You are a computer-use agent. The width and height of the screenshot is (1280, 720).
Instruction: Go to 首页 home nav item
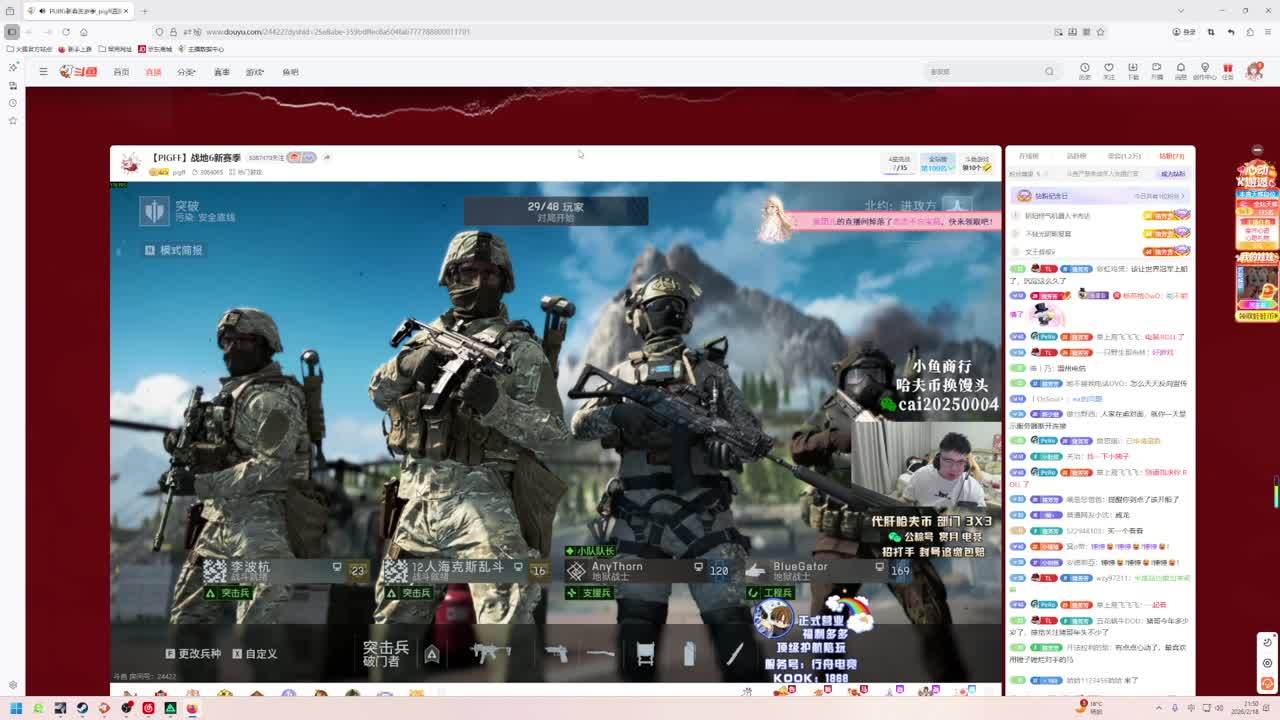121,72
